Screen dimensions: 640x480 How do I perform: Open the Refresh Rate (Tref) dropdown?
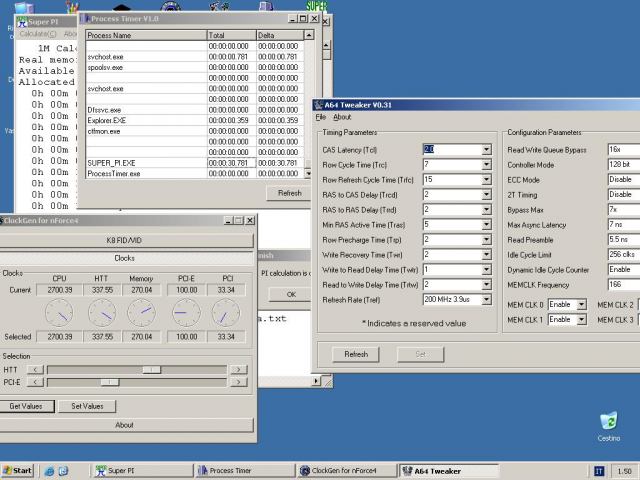486,299
